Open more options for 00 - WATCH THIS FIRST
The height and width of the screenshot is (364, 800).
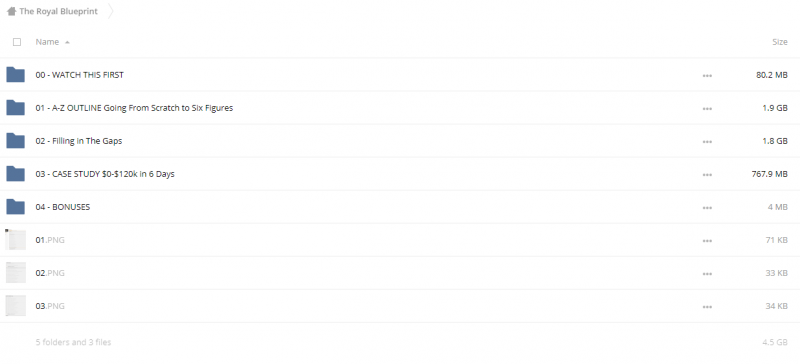[x=707, y=75]
